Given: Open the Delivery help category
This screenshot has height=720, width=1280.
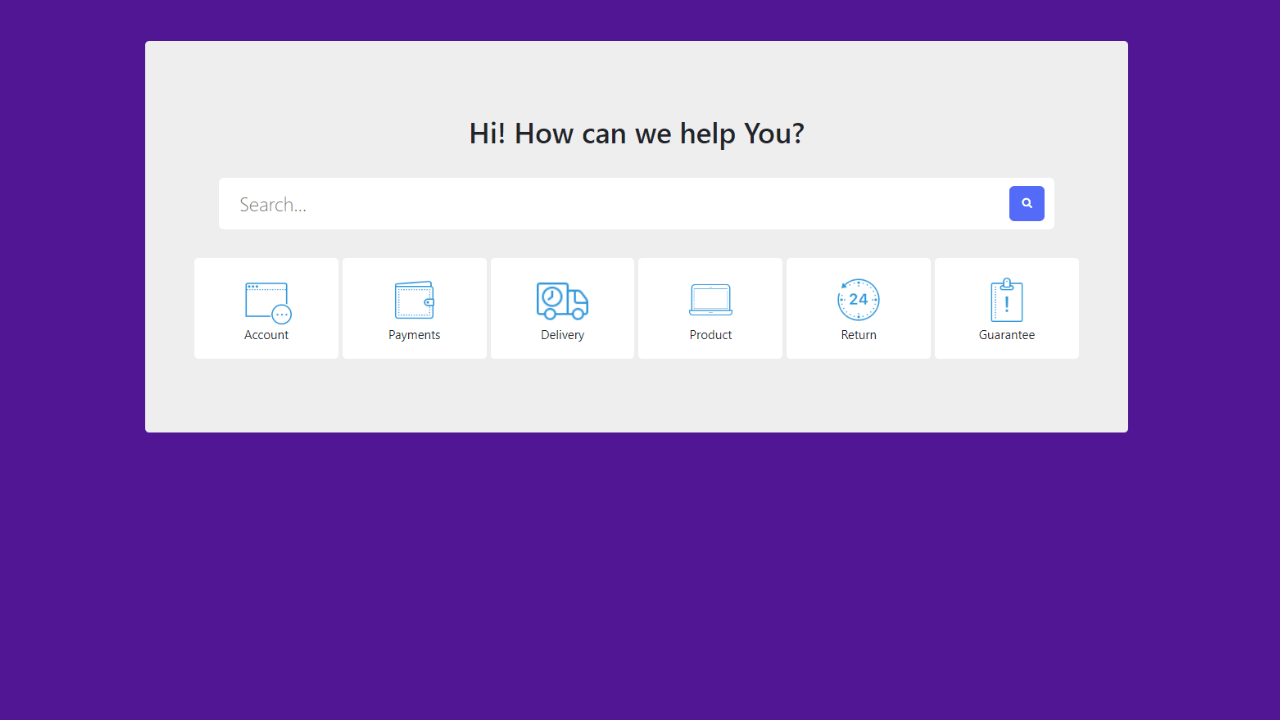Looking at the screenshot, I should [x=562, y=308].
